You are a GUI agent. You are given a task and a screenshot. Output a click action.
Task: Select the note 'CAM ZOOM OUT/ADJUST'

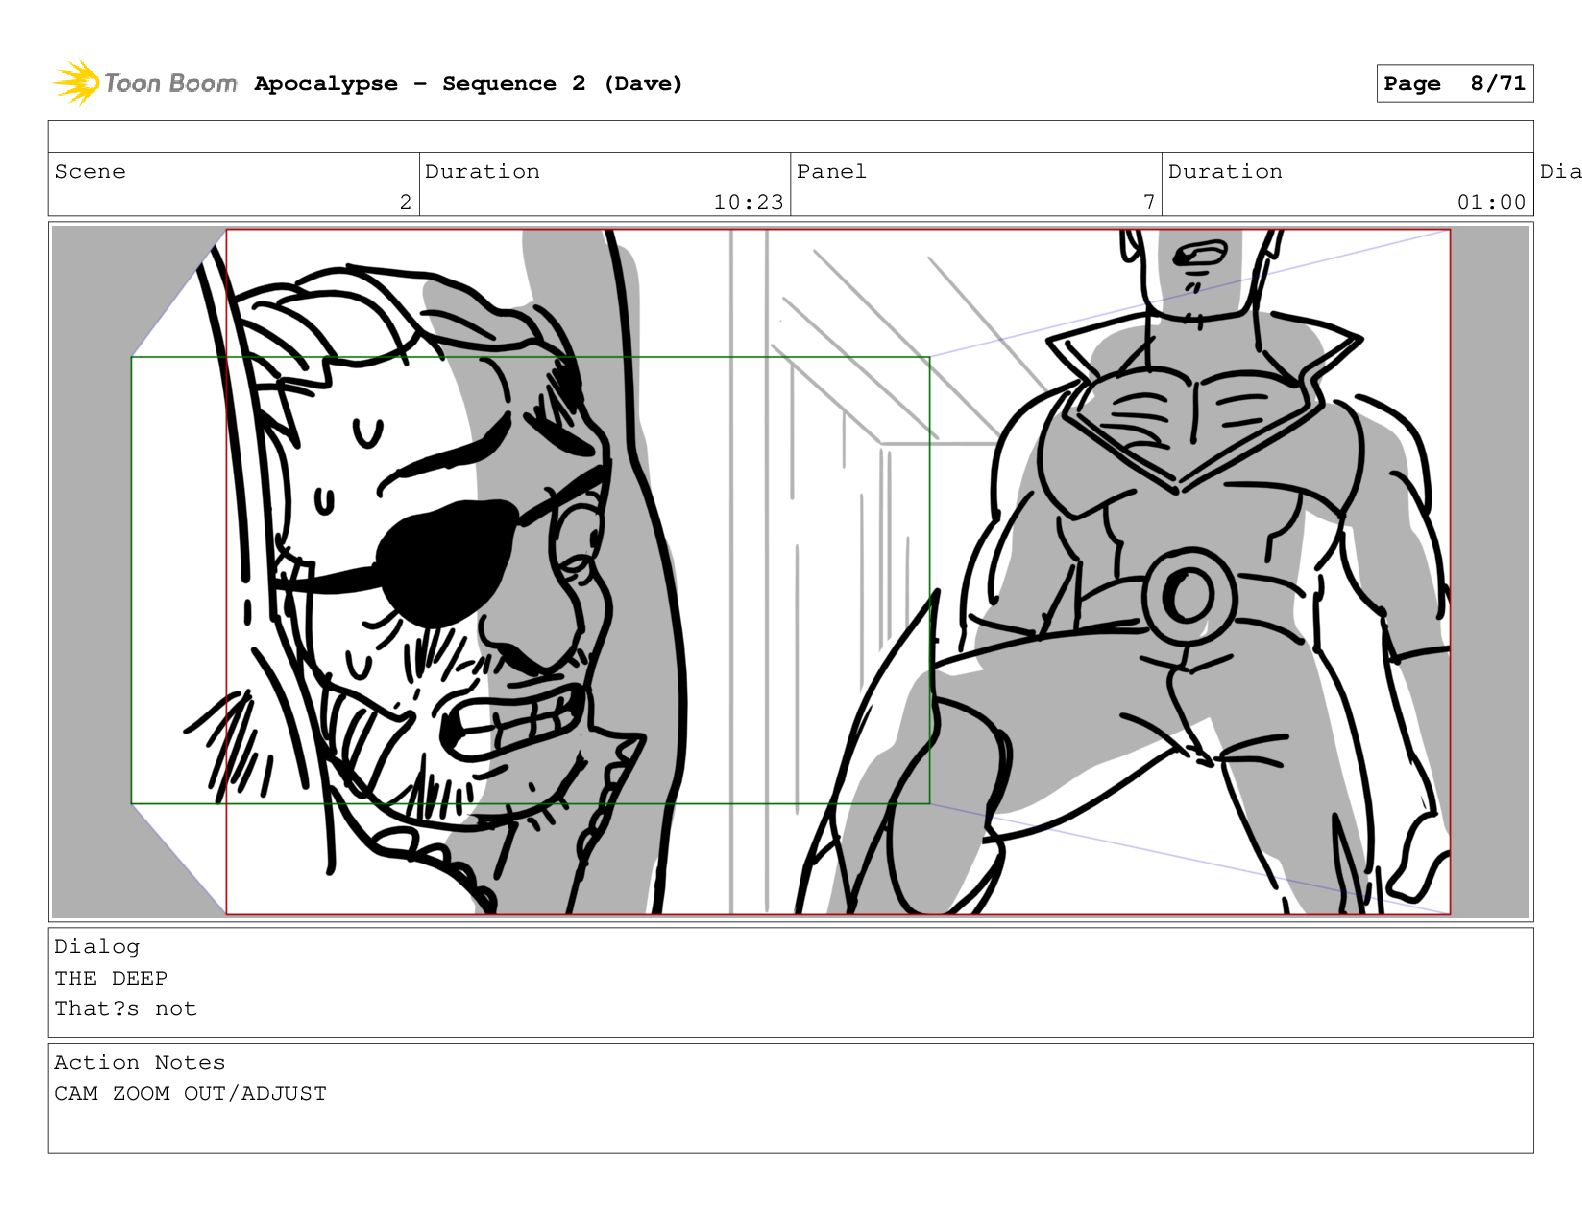click(x=190, y=1093)
